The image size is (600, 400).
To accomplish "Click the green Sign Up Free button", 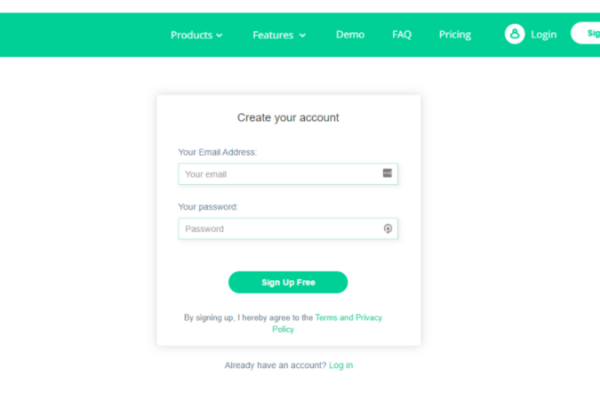I will pyautogui.click(x=288, y=282).
